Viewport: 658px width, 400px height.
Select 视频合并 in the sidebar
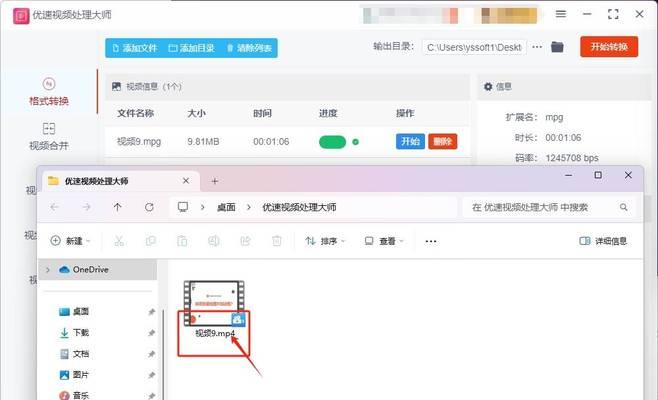point(49,136)
